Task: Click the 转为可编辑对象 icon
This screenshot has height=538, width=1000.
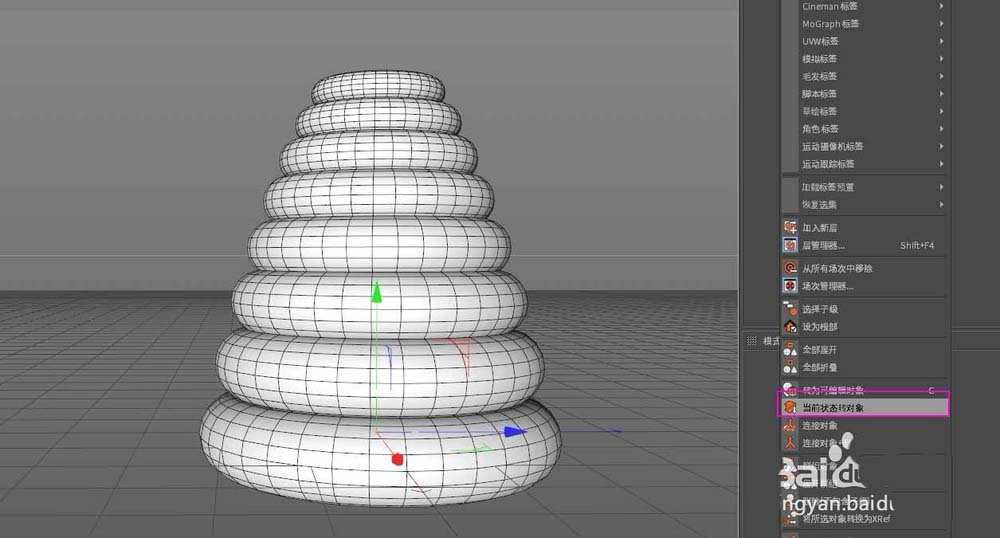Action: 790,389
